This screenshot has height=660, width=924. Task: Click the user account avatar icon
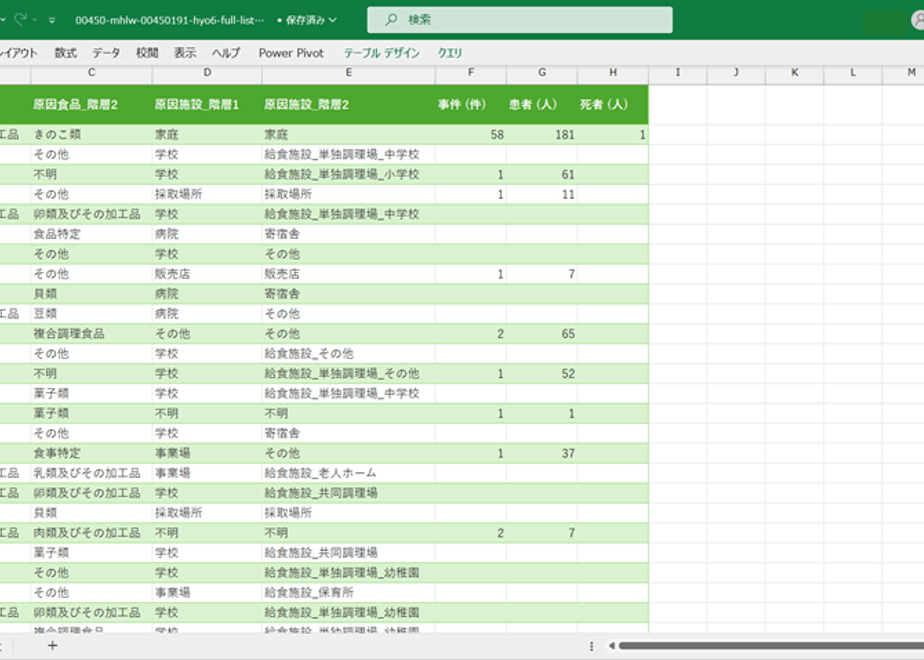coord(918,21)
